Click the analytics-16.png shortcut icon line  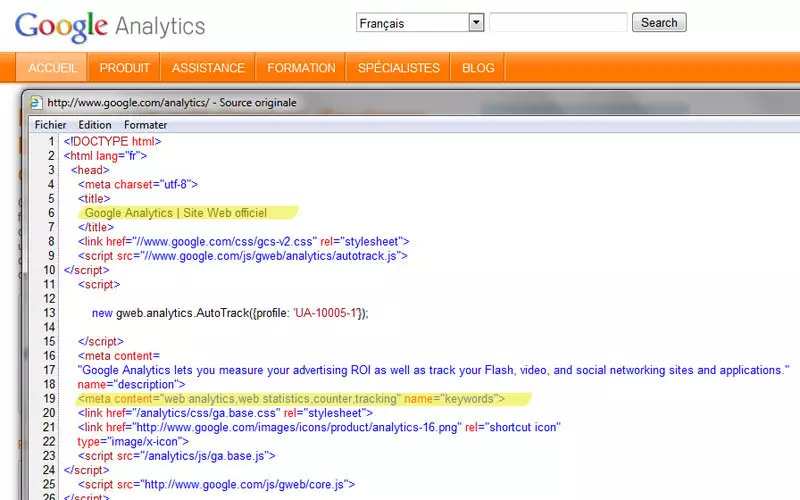[x=319, y=427]
